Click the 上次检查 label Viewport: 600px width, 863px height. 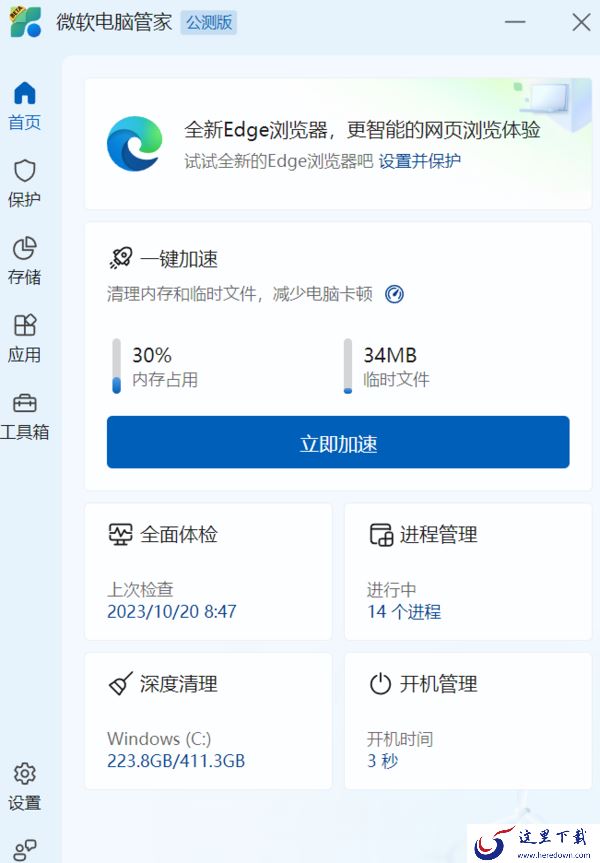click(140, 589)
